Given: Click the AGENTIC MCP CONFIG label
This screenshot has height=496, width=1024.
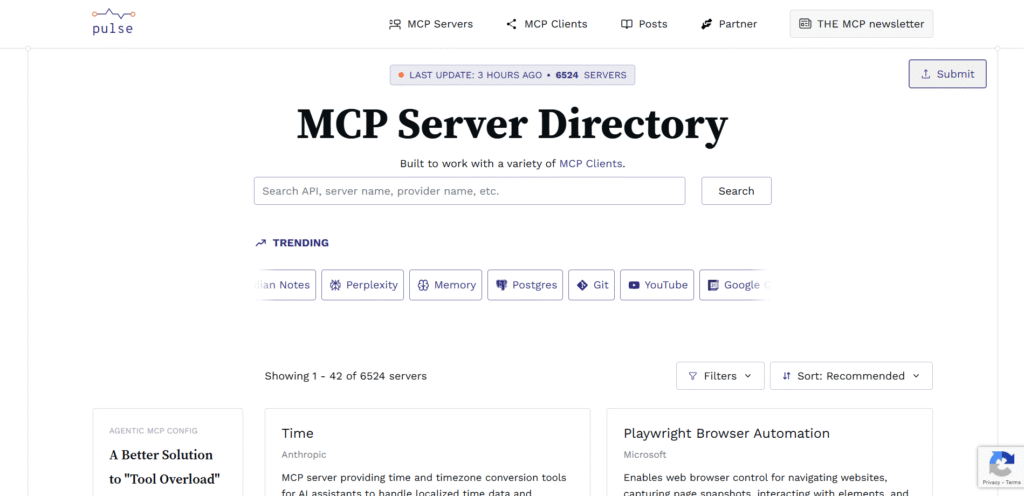Looking at the screenshot, I should click(153, 431).
